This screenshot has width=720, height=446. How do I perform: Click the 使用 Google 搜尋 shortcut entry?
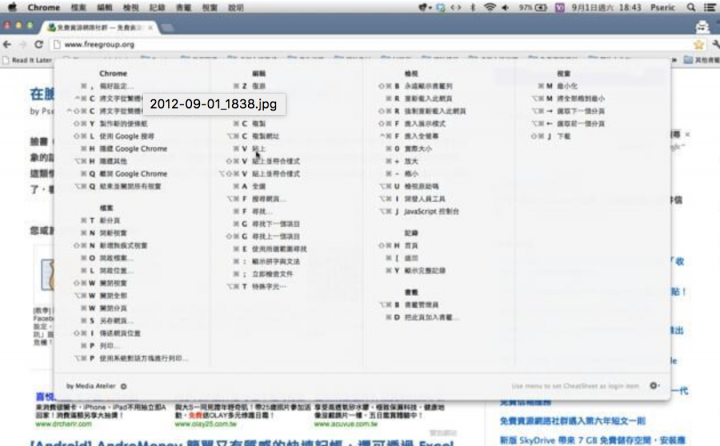point(114,136)
